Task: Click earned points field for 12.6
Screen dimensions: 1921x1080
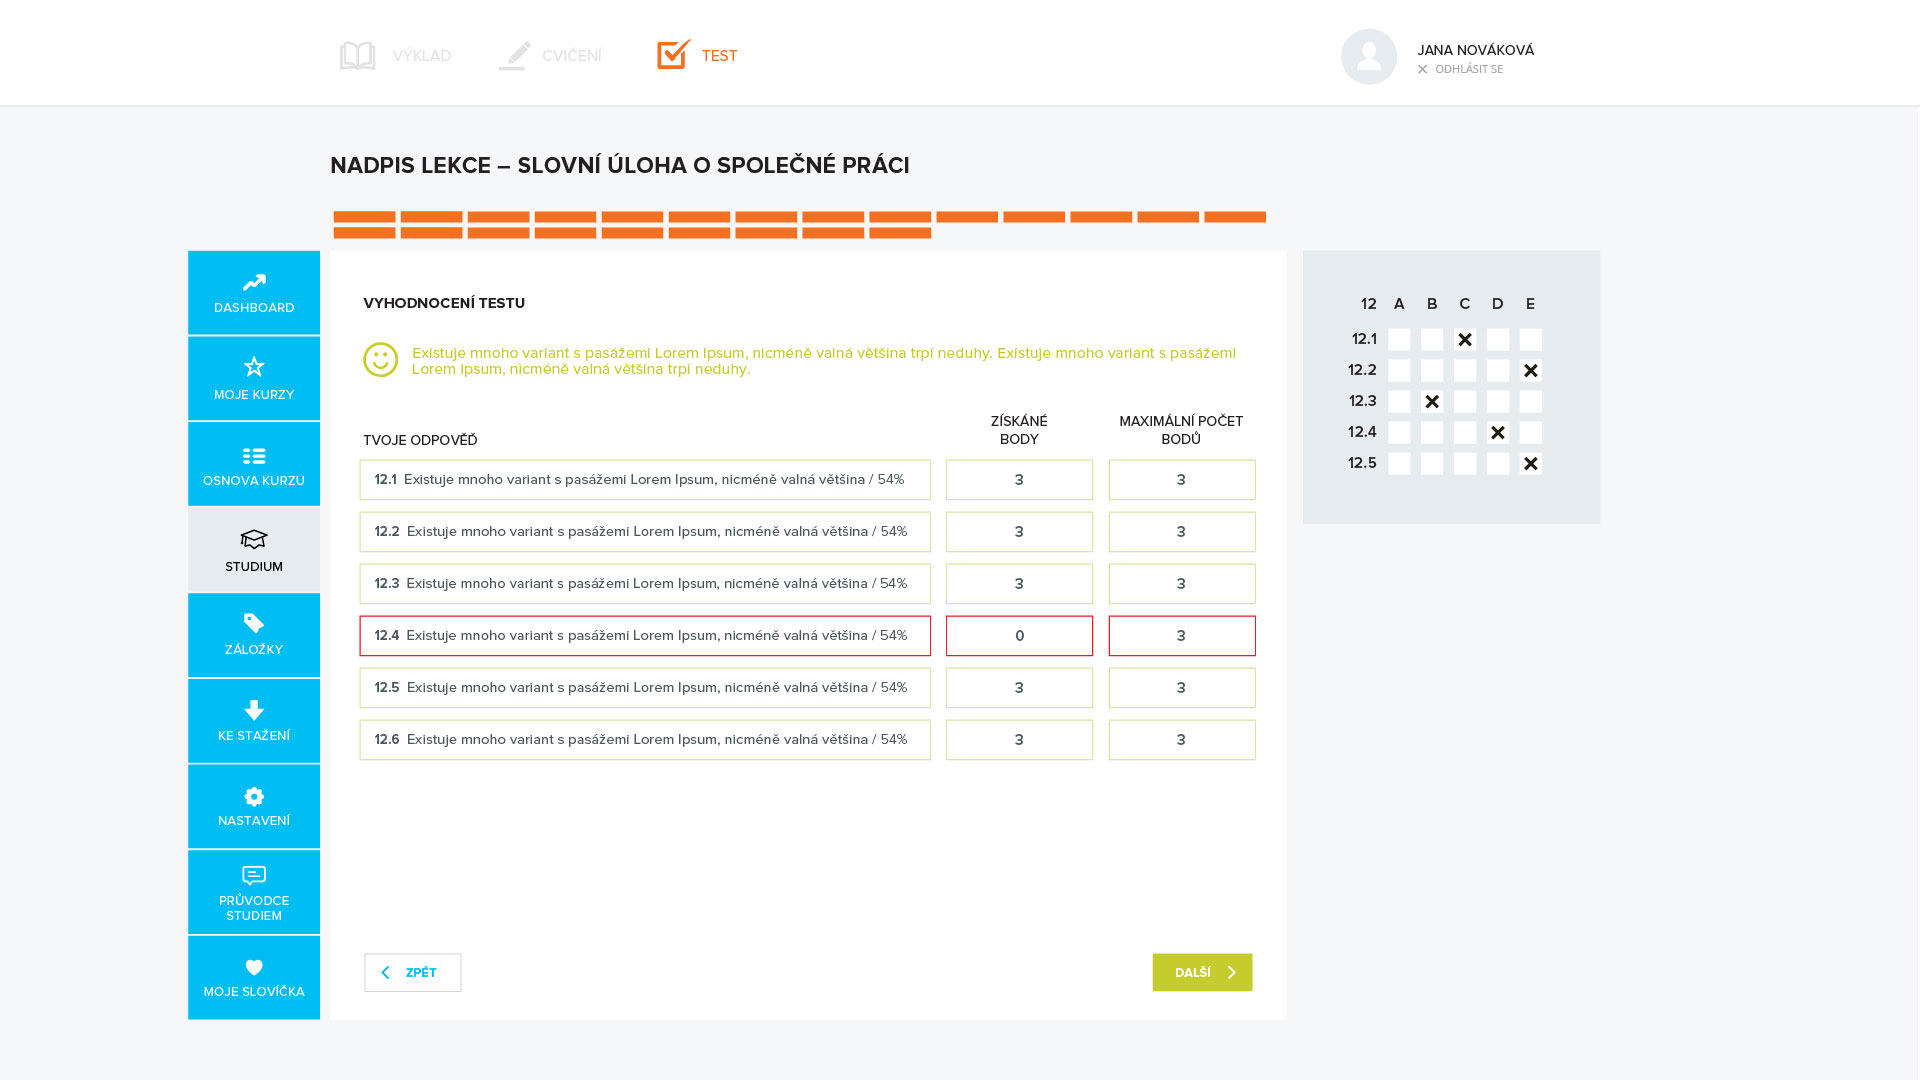Action: (1019, 740)
